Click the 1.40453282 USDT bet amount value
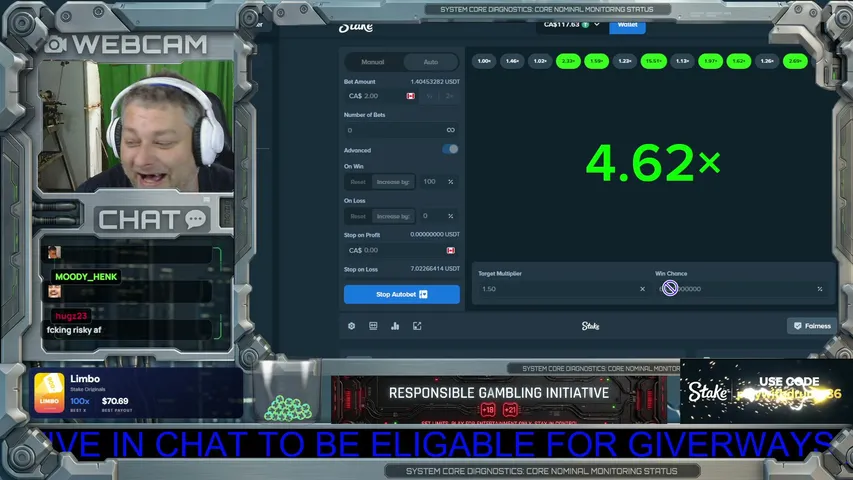 (435, 82)
